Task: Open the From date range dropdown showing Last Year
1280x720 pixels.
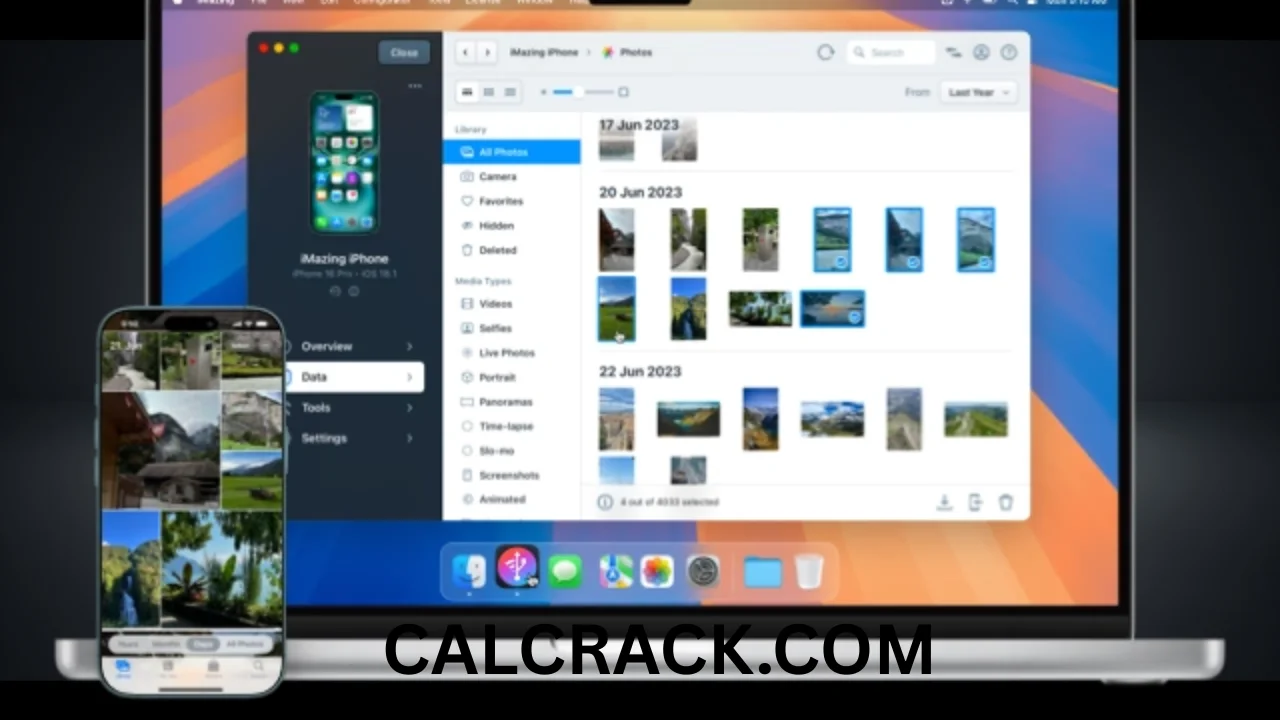Action: point(978,92)
